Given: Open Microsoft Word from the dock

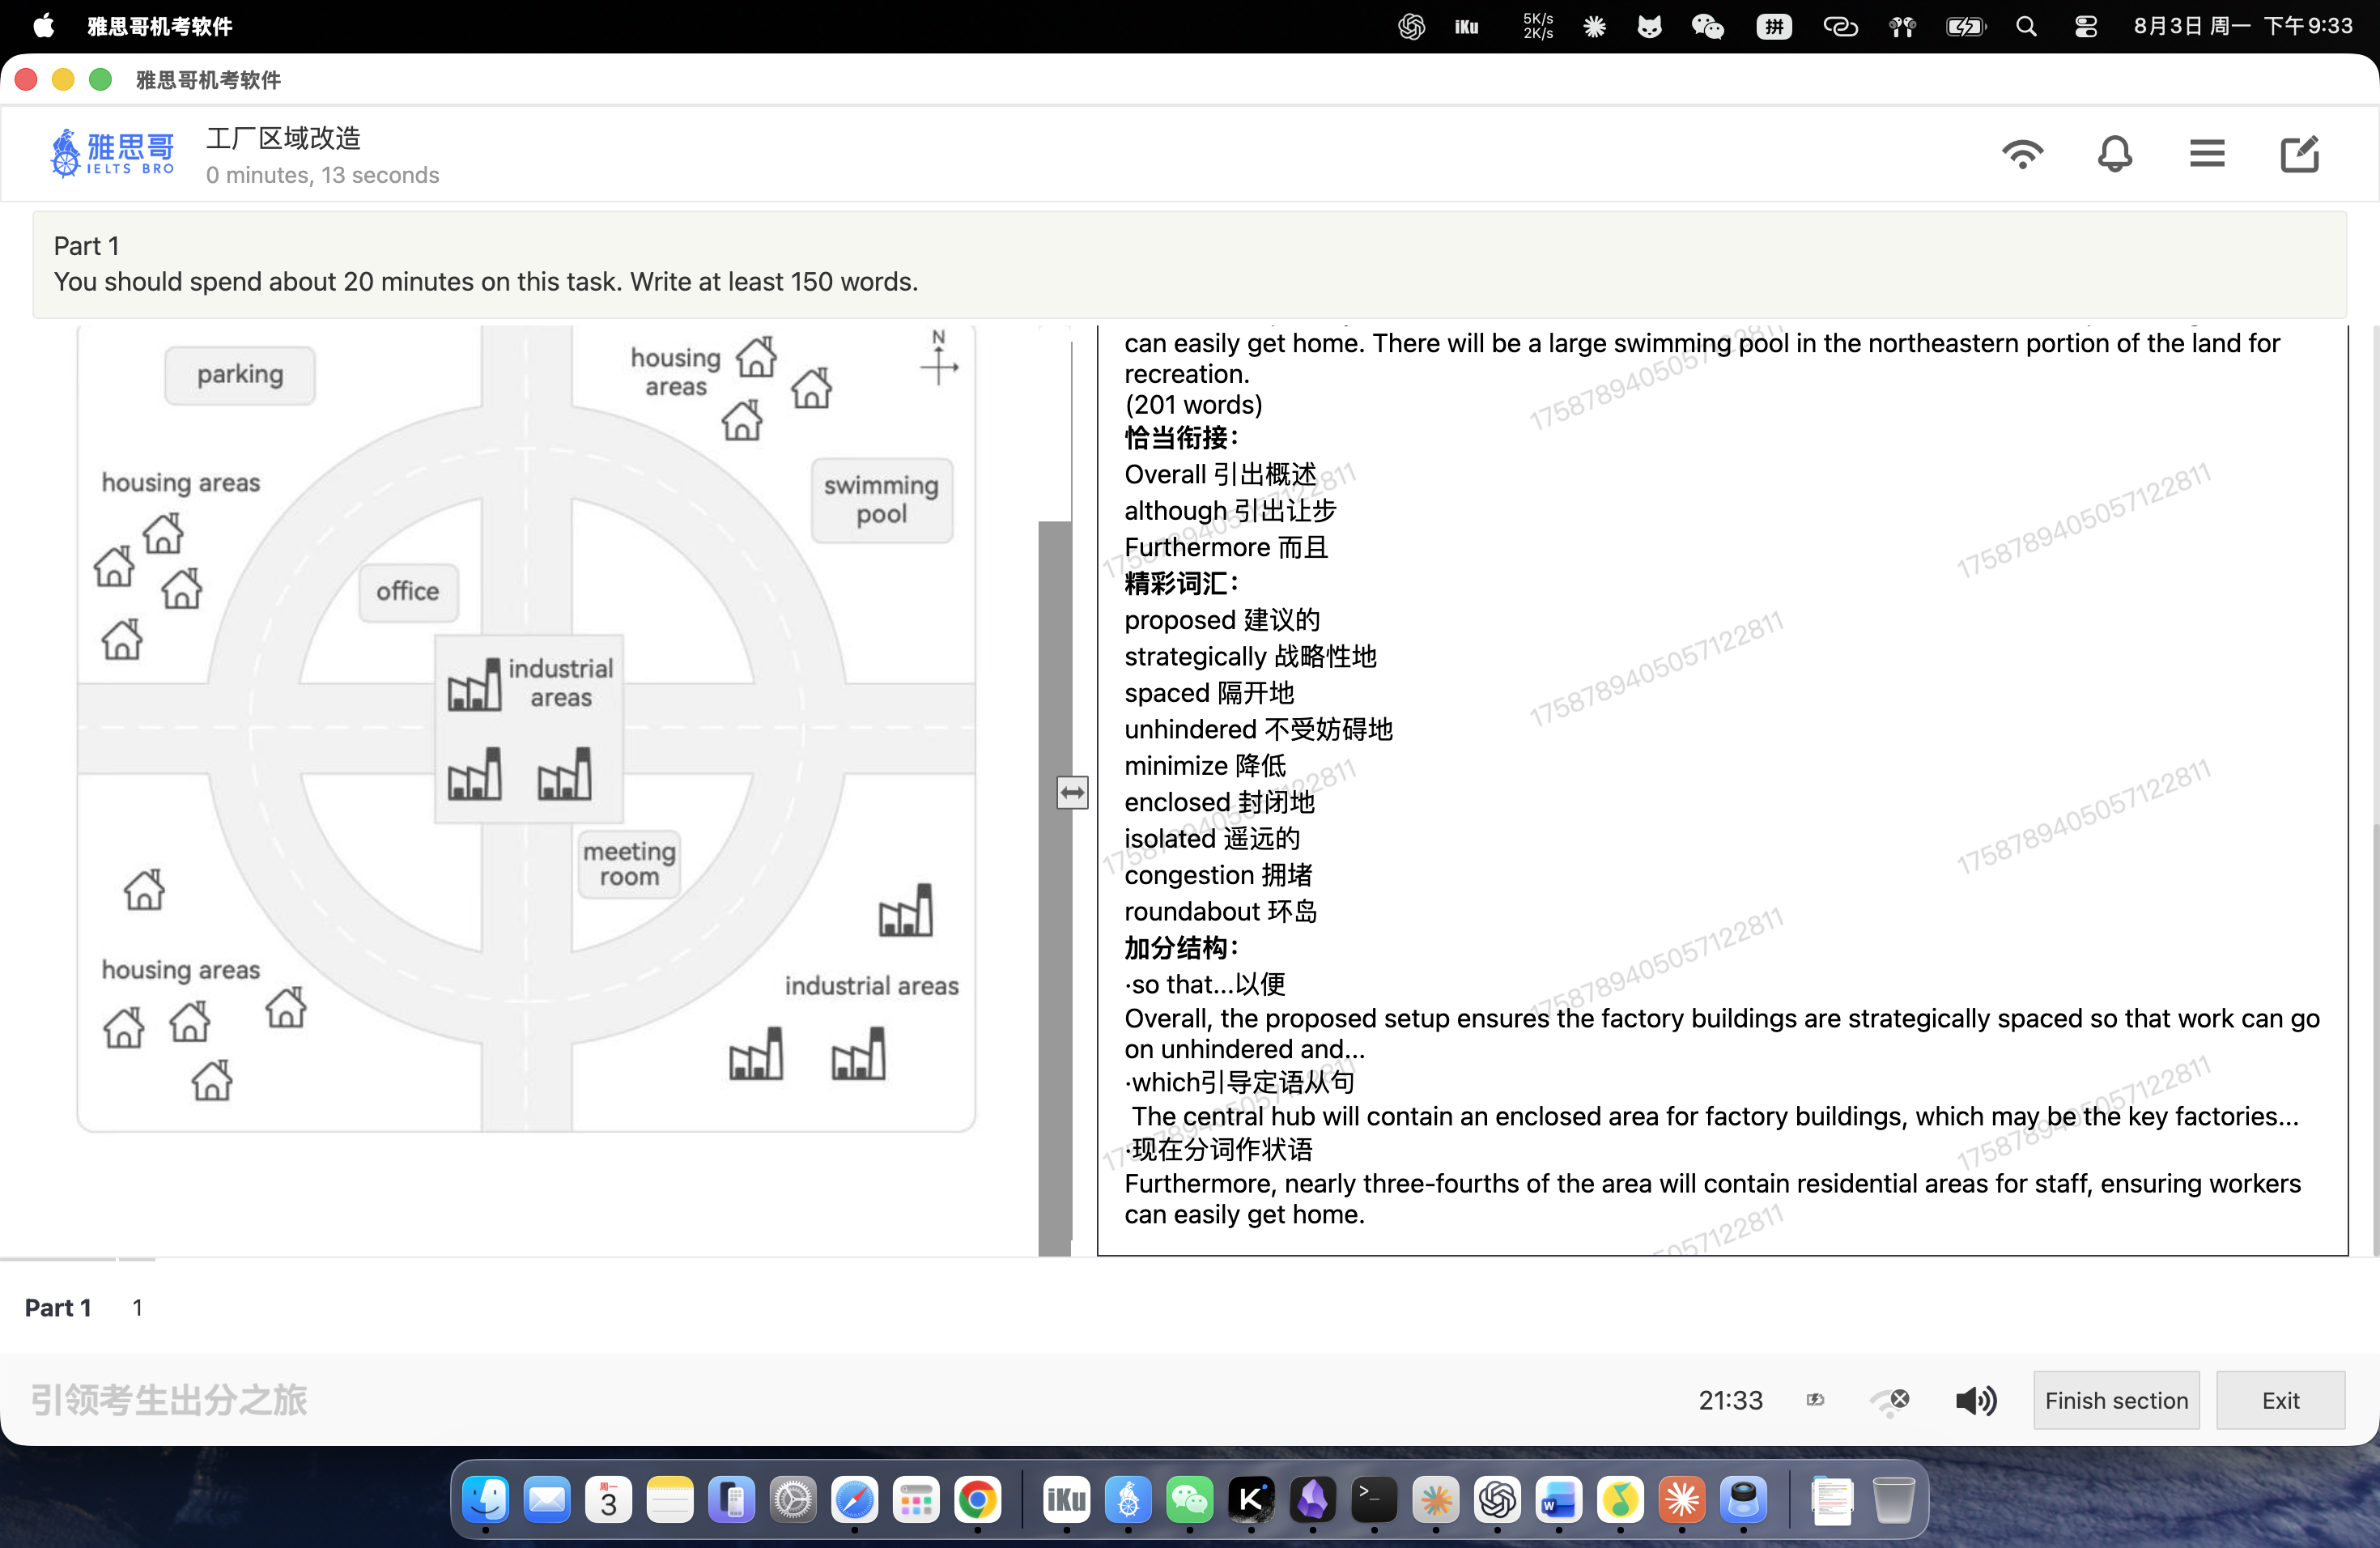Looking at the screenshot, I should tap(1558, 1499).
